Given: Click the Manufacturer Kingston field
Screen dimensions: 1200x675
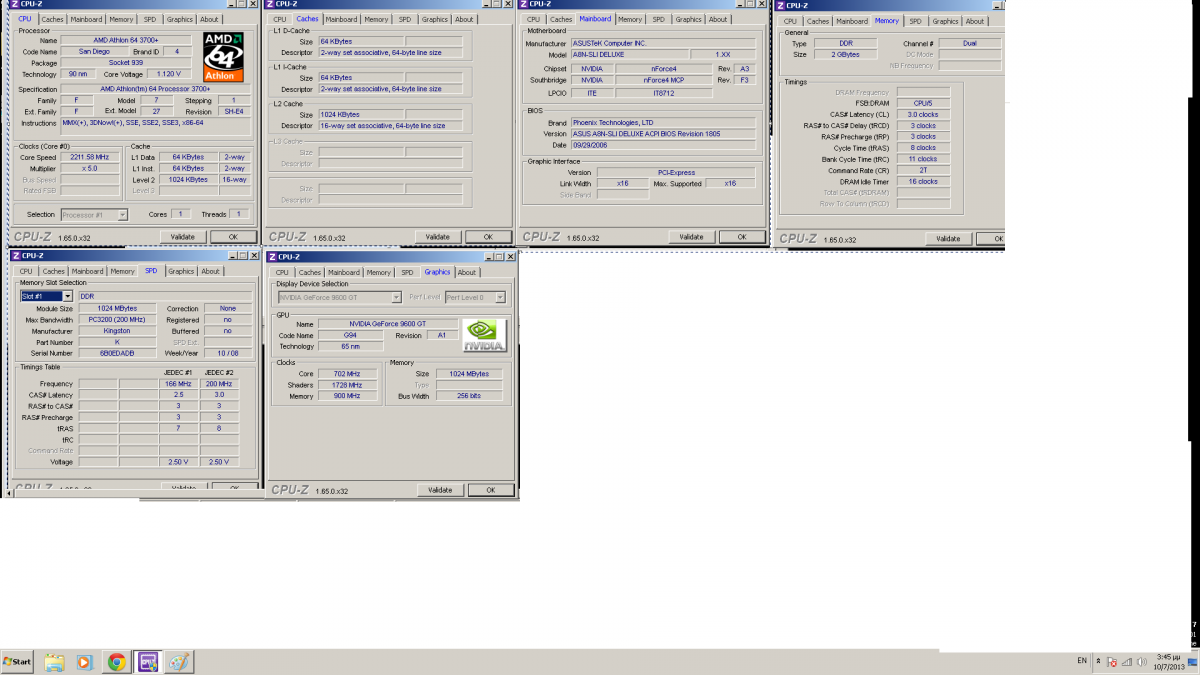Looking at the screenshot, I should [119, 331].
